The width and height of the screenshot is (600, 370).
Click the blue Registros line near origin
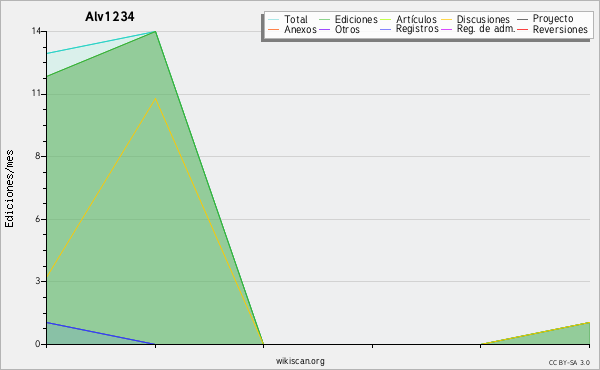101,333
